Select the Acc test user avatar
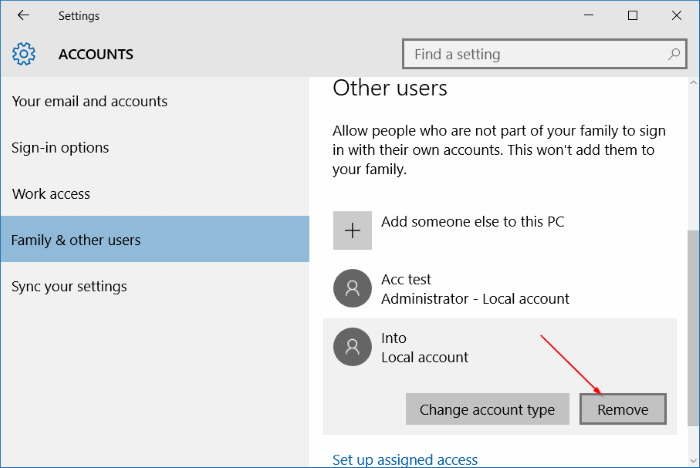Screen dimensions: 700x468 click(352, 289)
